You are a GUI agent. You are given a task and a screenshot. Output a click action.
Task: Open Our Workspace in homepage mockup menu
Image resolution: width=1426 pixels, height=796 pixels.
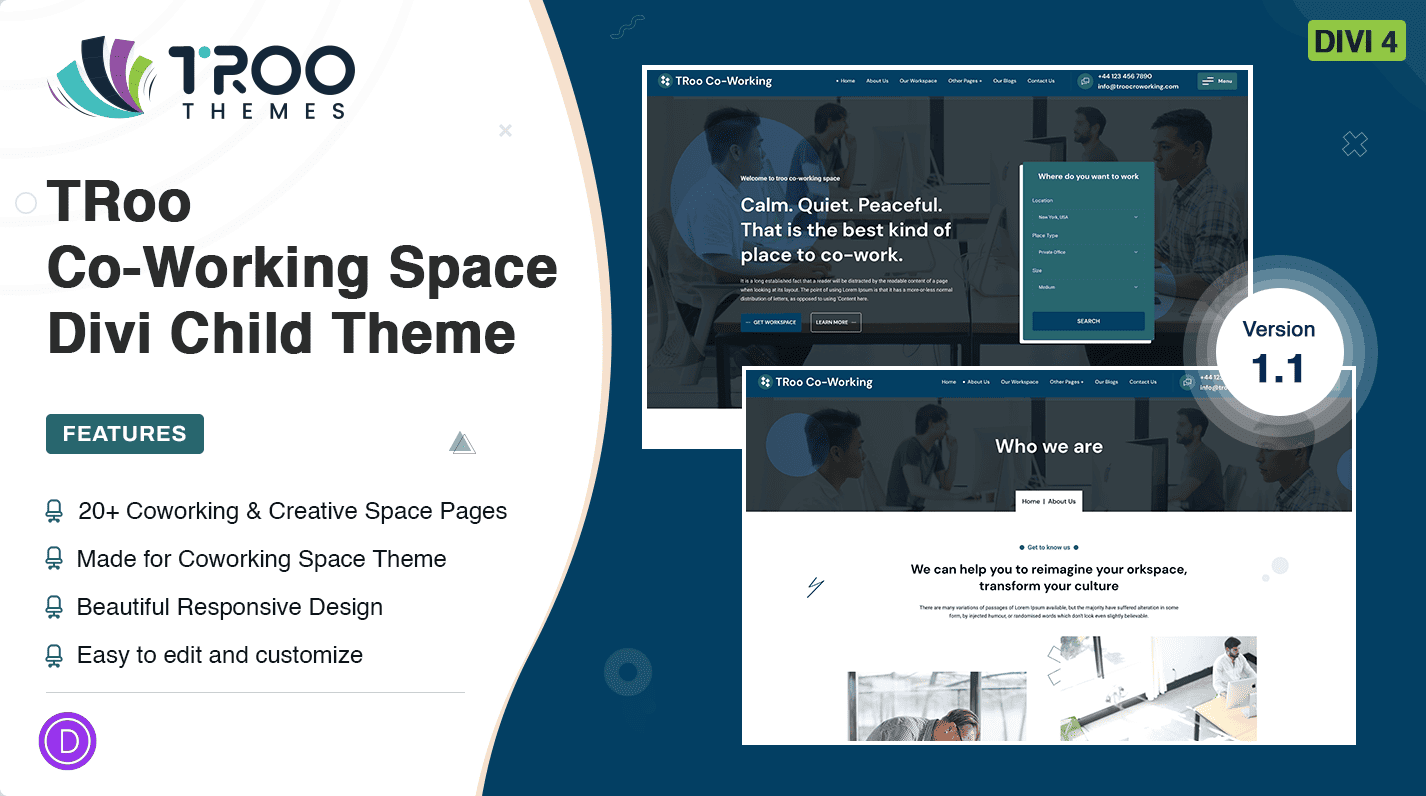[918, 81]
